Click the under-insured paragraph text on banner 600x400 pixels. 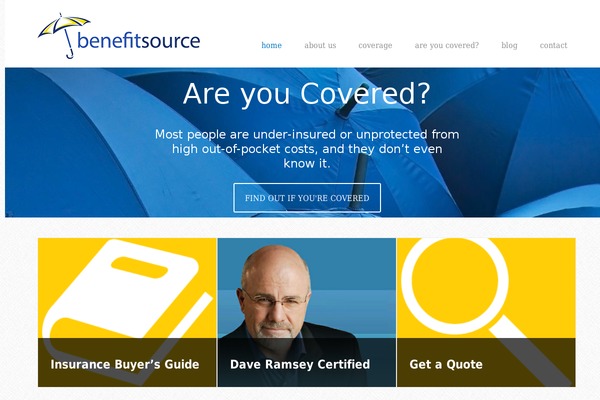click(x=307, y=149)
